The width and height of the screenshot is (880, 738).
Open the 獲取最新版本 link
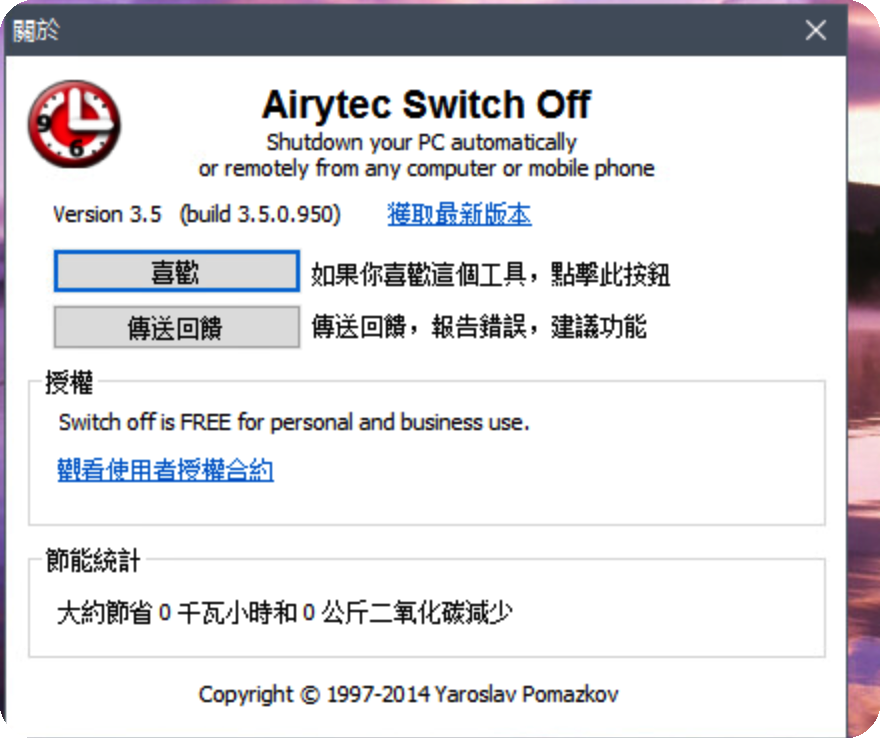click(x=459, y=215)
